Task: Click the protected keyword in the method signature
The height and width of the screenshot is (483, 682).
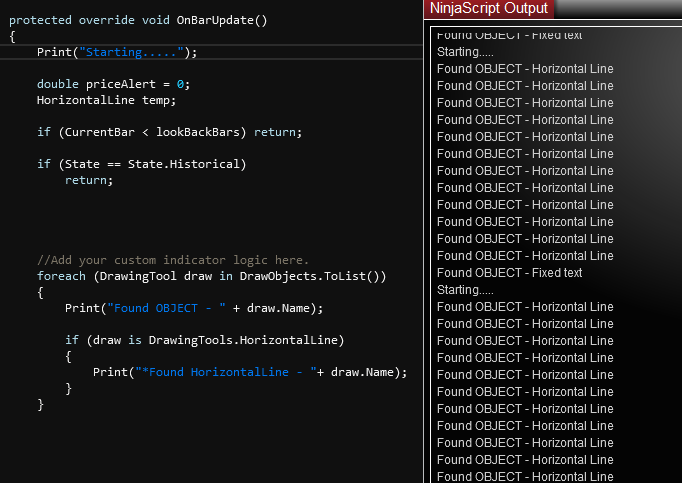Action: 40,20
